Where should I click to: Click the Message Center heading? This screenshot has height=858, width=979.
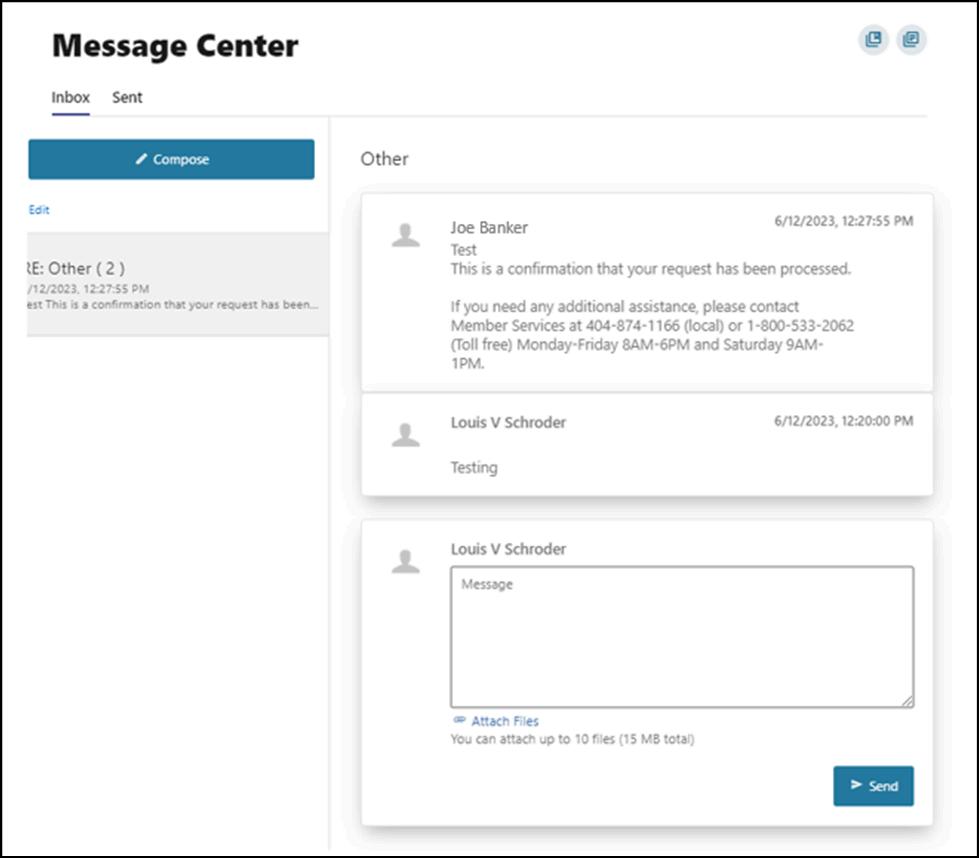[x=175, y=46]
